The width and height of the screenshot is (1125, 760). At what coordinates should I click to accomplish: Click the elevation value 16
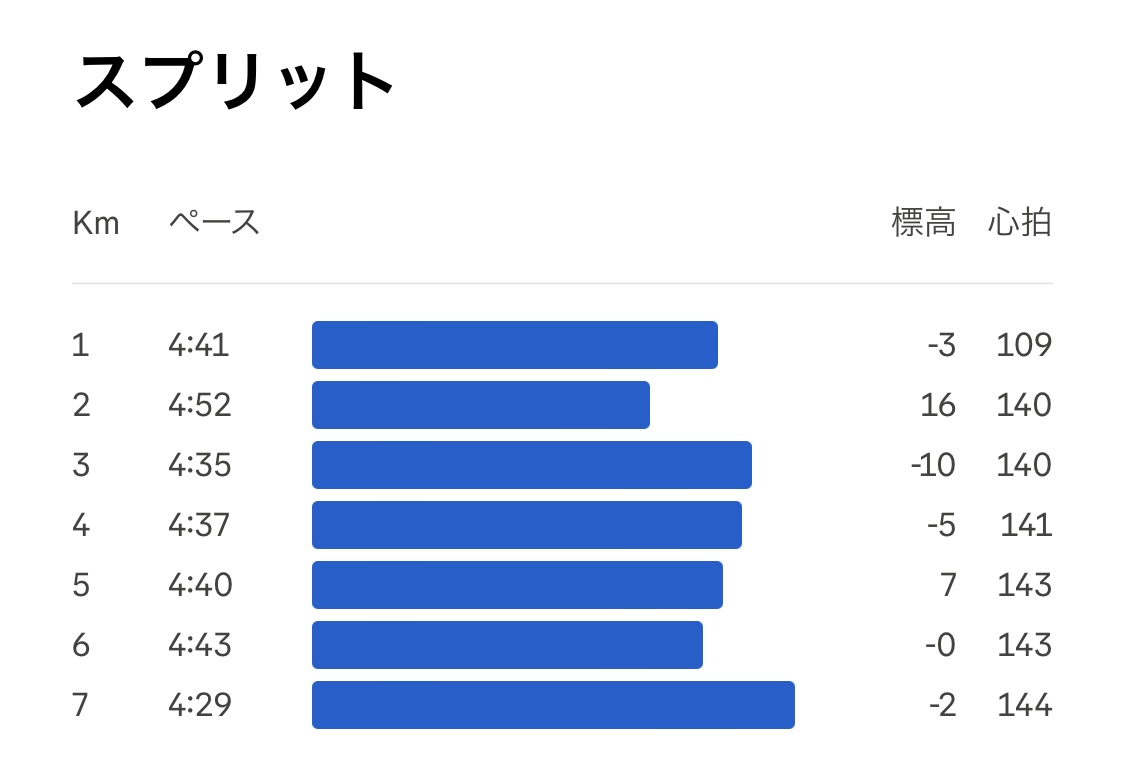(x=938, y=405)
